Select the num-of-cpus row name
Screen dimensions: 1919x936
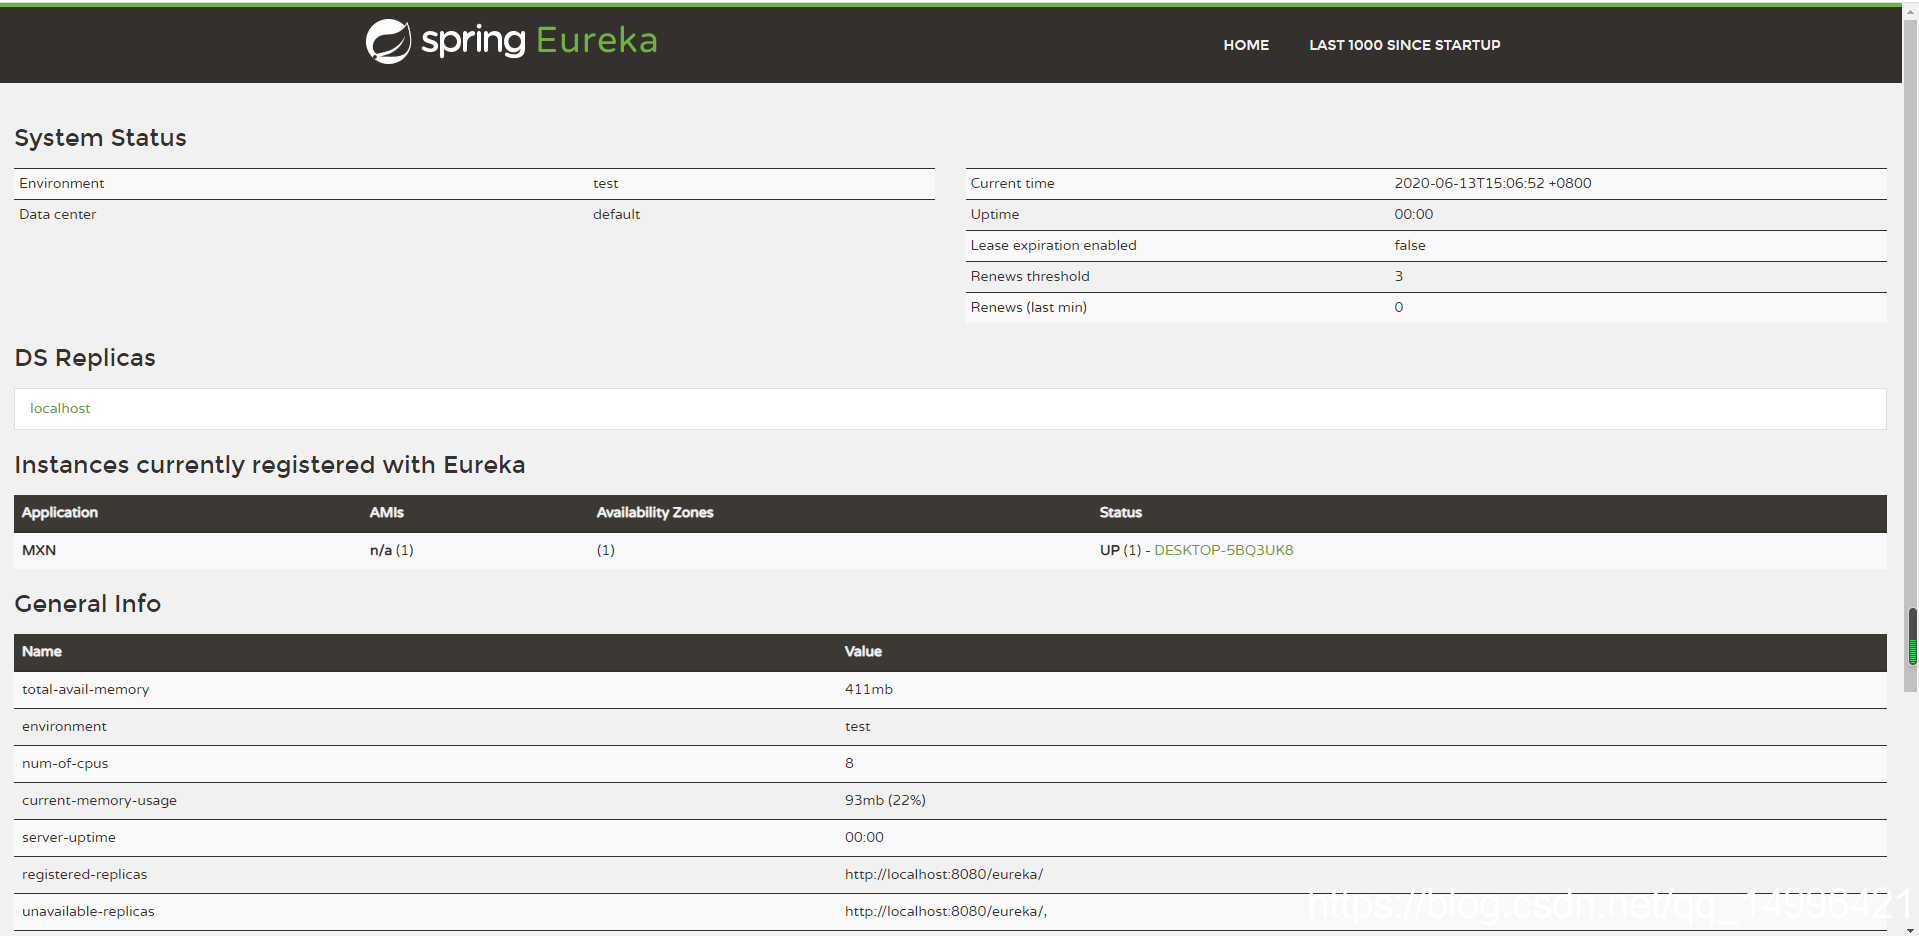65,763
